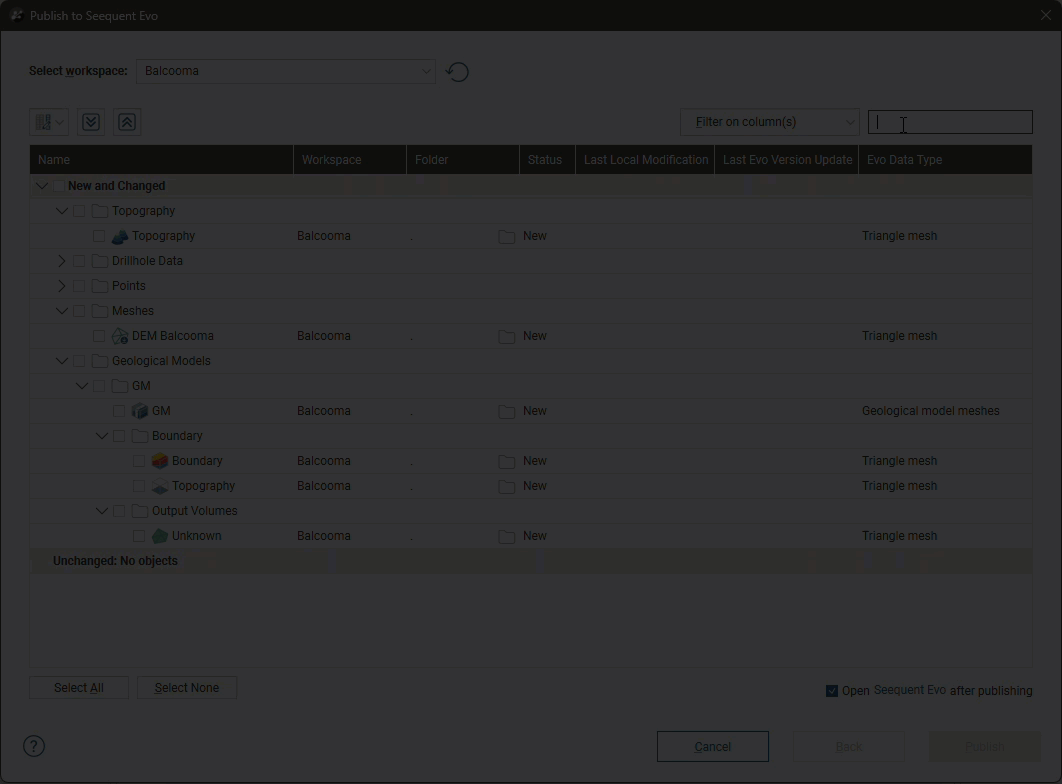The width and height of the screenshot is (1062, 784).
Task: Click the help question mark icon
Action: point(34,746)
